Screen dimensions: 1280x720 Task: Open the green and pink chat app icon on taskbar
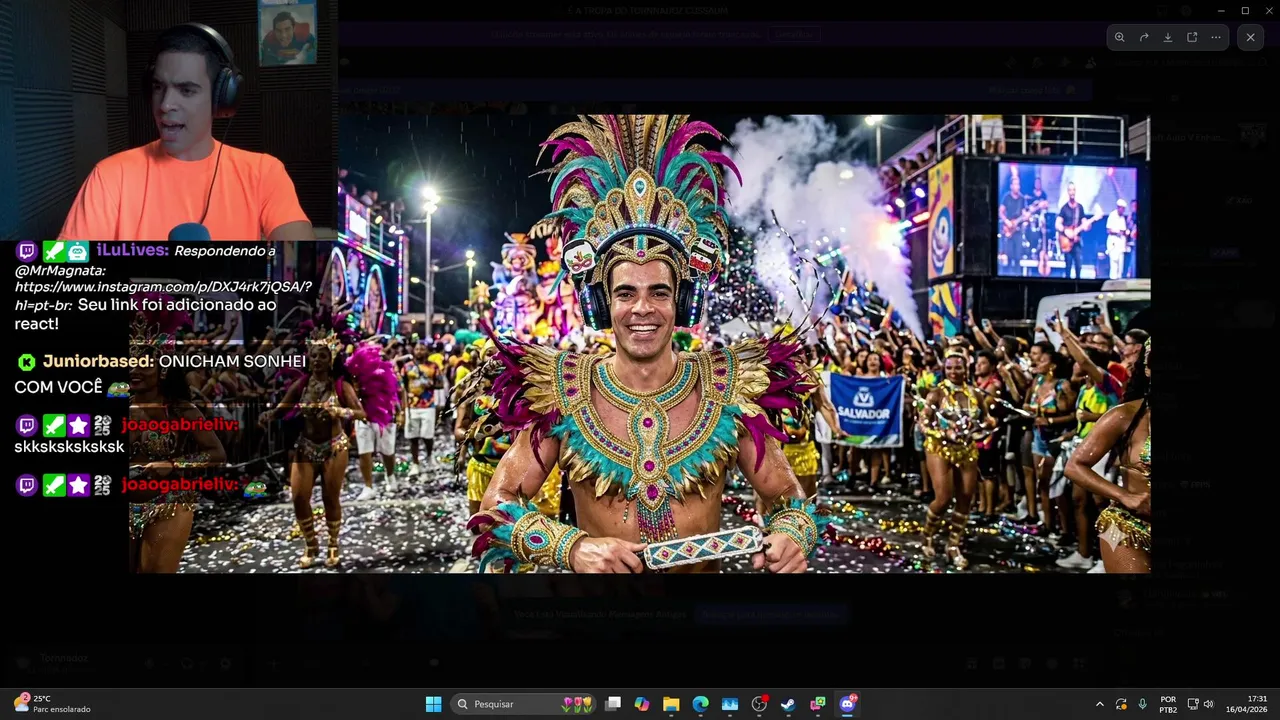(x=818, y=704)
